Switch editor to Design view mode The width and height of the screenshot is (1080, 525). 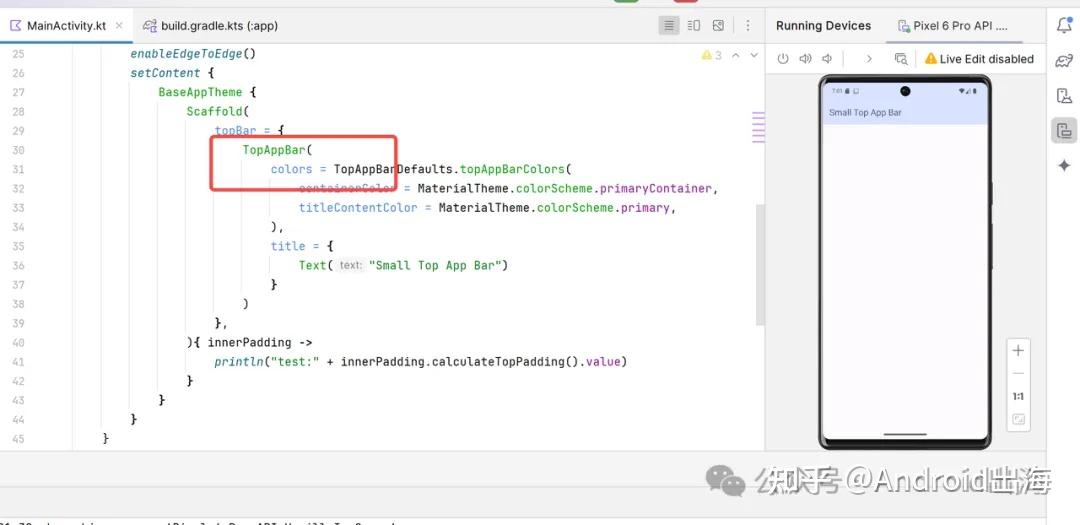click(718, 26)
